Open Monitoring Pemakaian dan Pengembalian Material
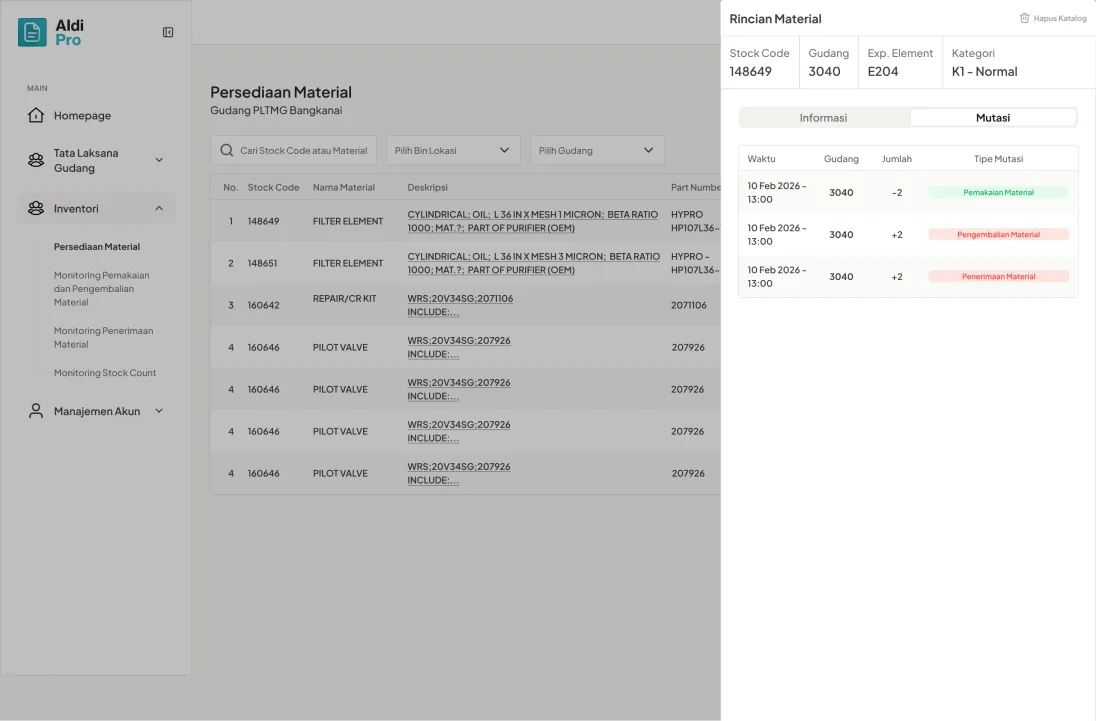This screenshot has height=721, width=1096. pyautogui.click(x=102, y=289)
